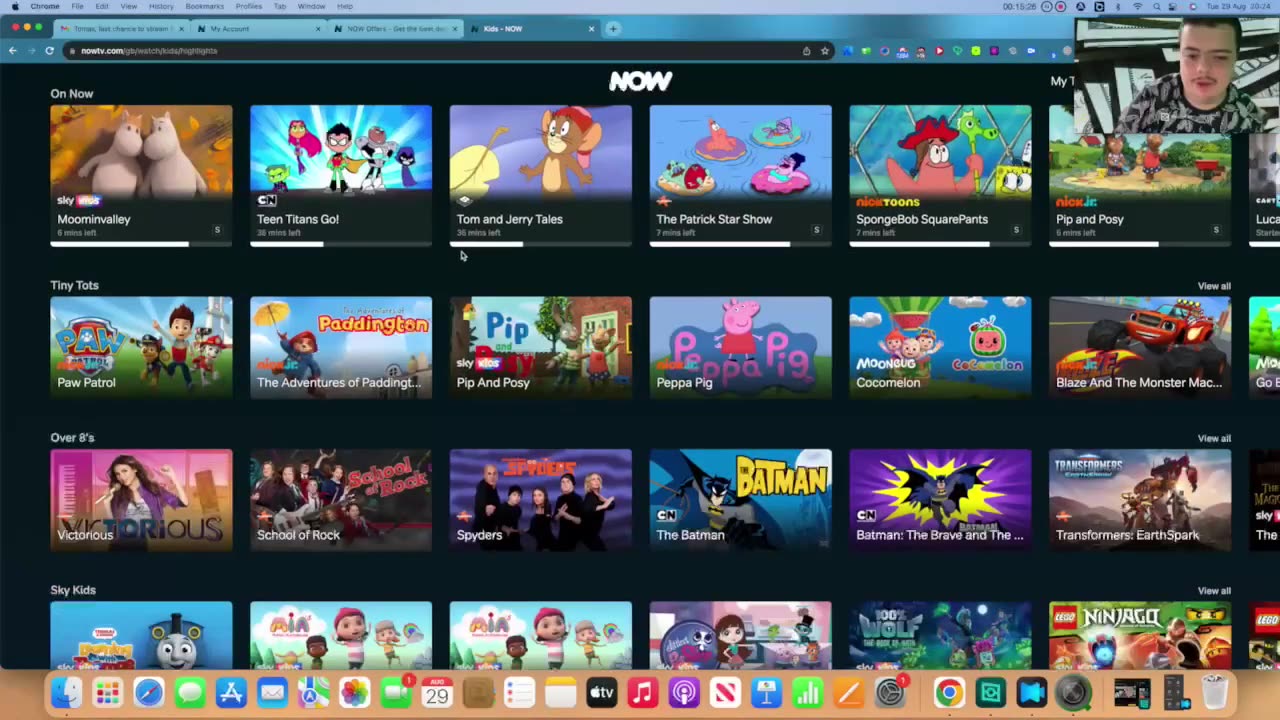Screen dimensions: 1280x720
Task: Open School of Rock tile
Action: click(341, 500)
